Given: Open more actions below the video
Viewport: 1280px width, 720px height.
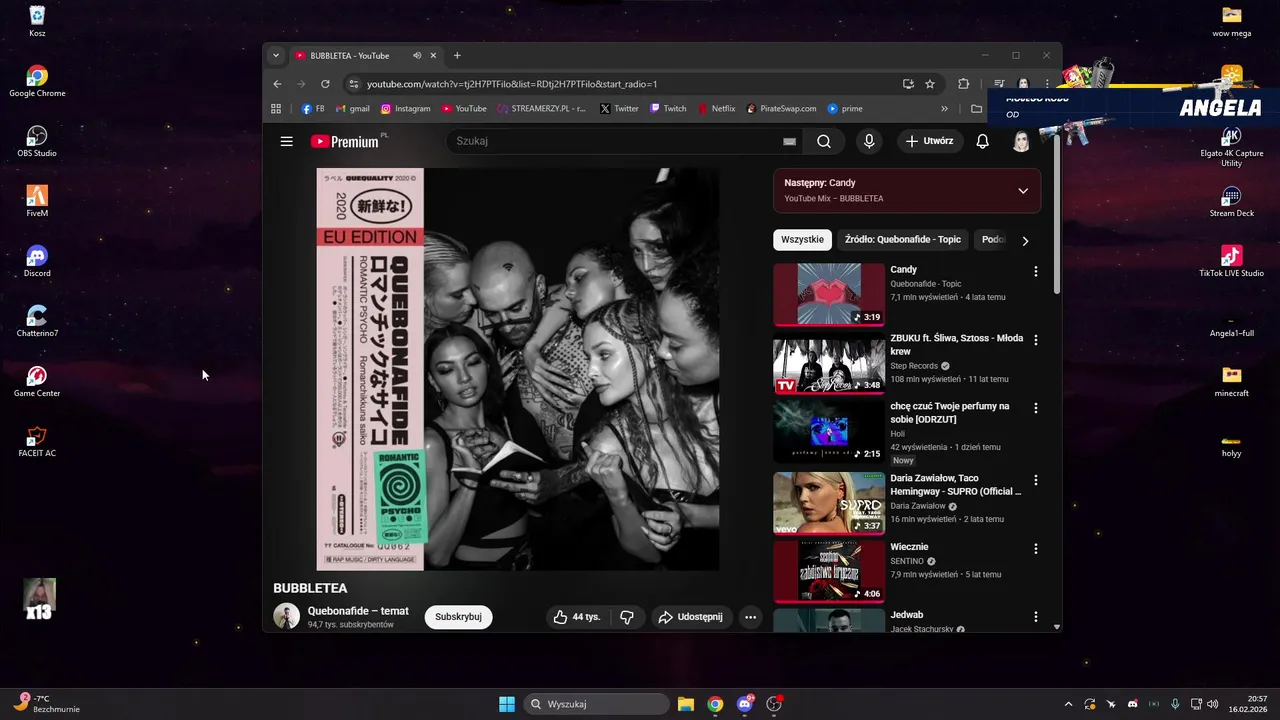Looking at the screenshot, I should tap(750, 617).
